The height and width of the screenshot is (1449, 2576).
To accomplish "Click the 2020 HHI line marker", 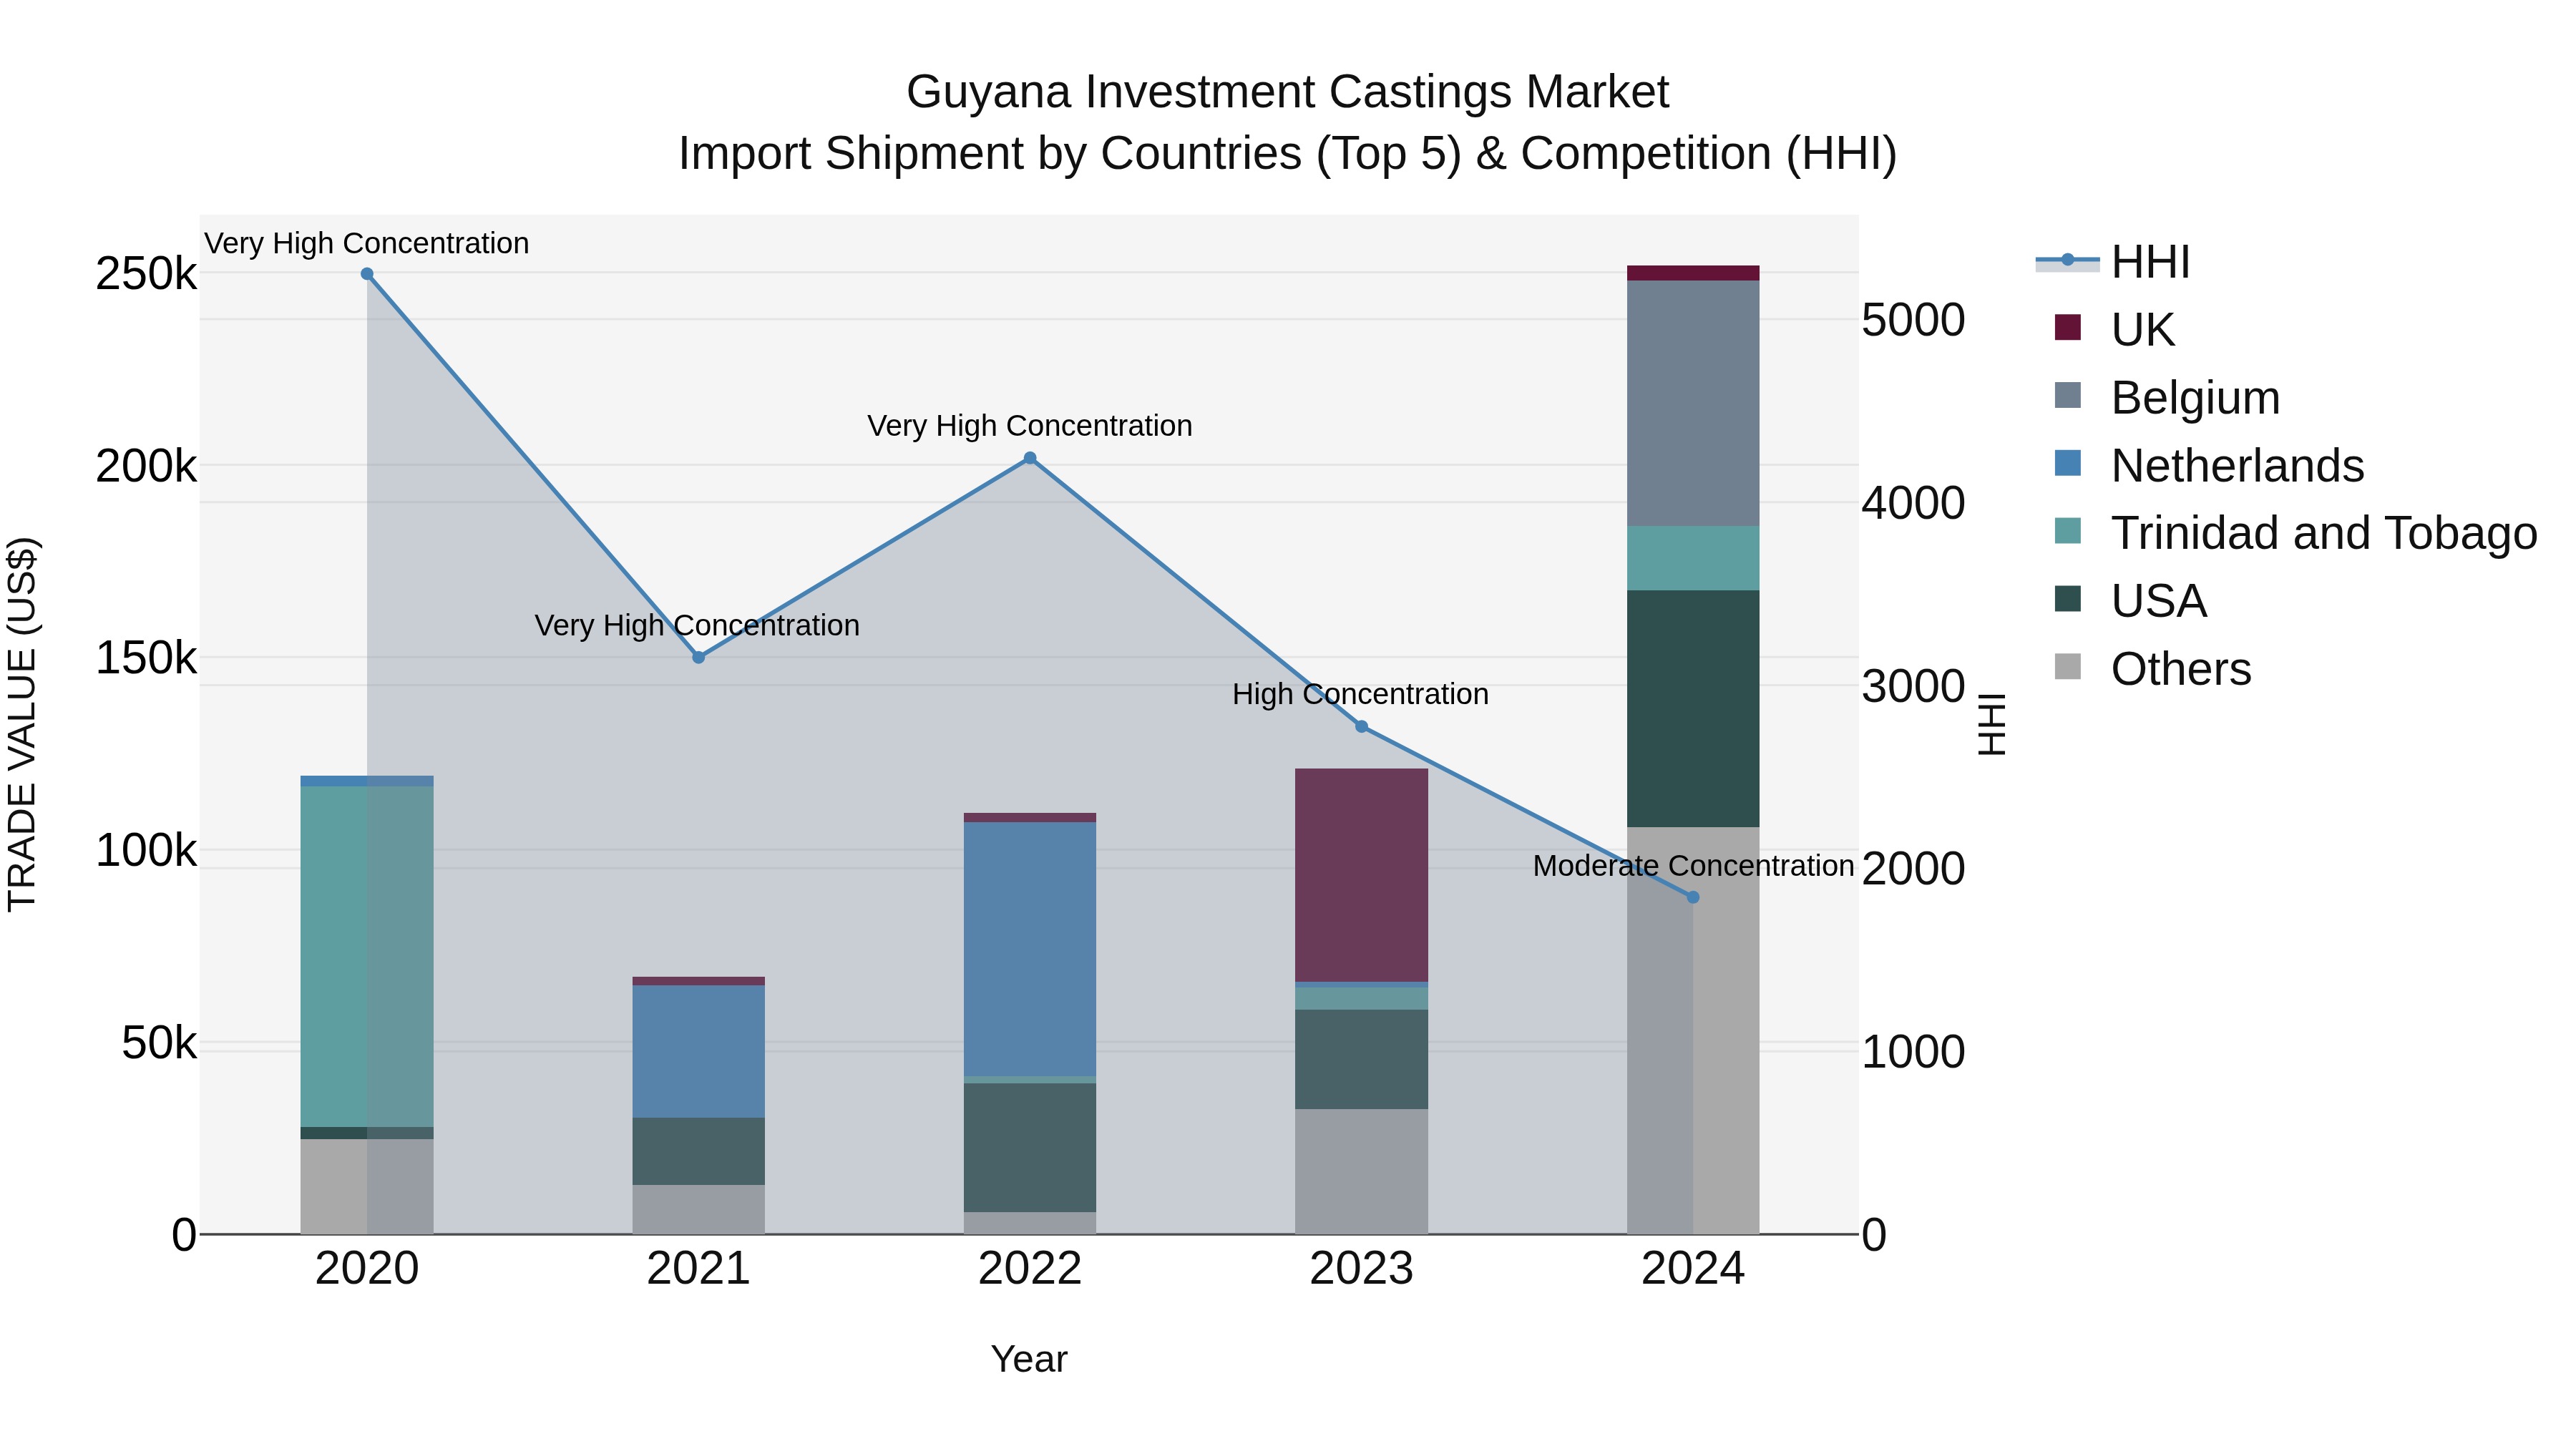I will [367, 274].
